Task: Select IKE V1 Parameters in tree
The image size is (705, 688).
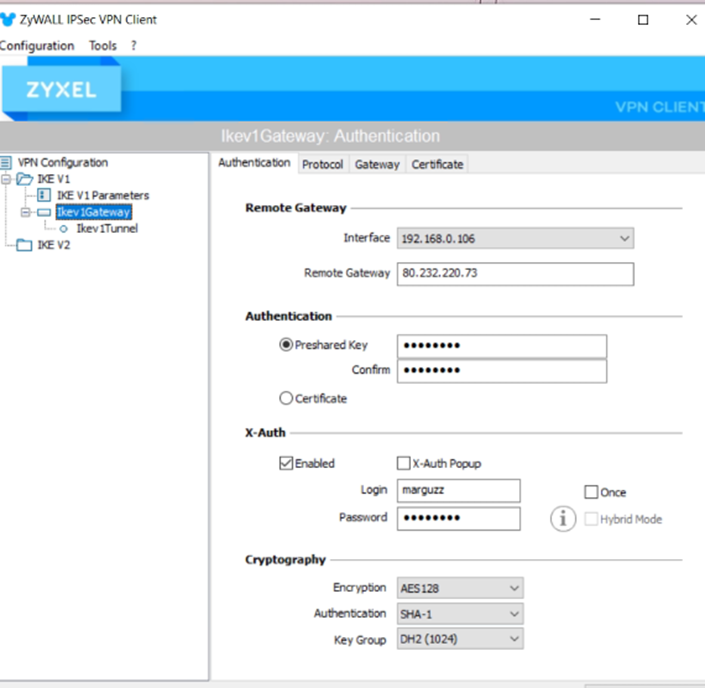Action: point(102,195)
